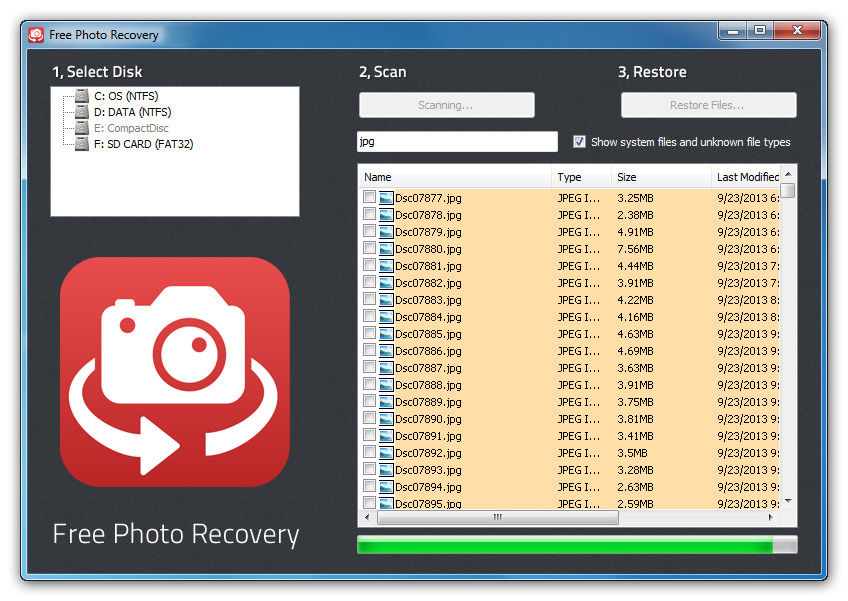Screen dimensions: 848x601
Task: Click image icon of Dsc07884.jpg
Action: 386,317
